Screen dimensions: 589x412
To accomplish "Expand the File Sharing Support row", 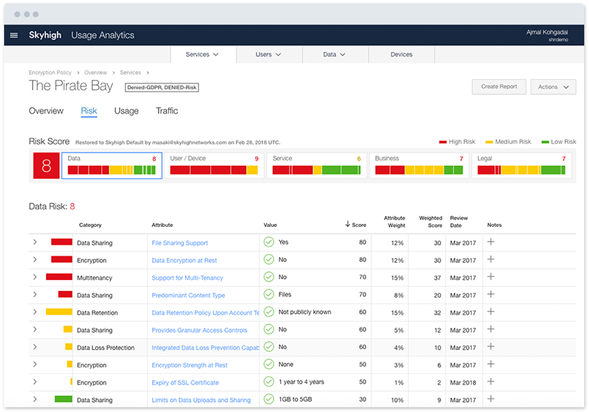I will (x=35, y=242).
